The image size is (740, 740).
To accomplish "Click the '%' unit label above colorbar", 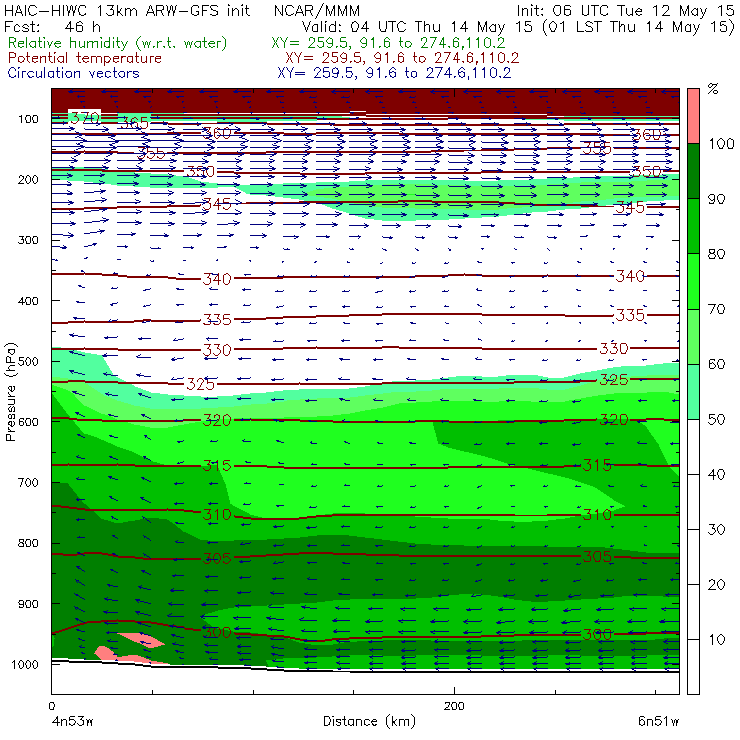I will point(713,89).
